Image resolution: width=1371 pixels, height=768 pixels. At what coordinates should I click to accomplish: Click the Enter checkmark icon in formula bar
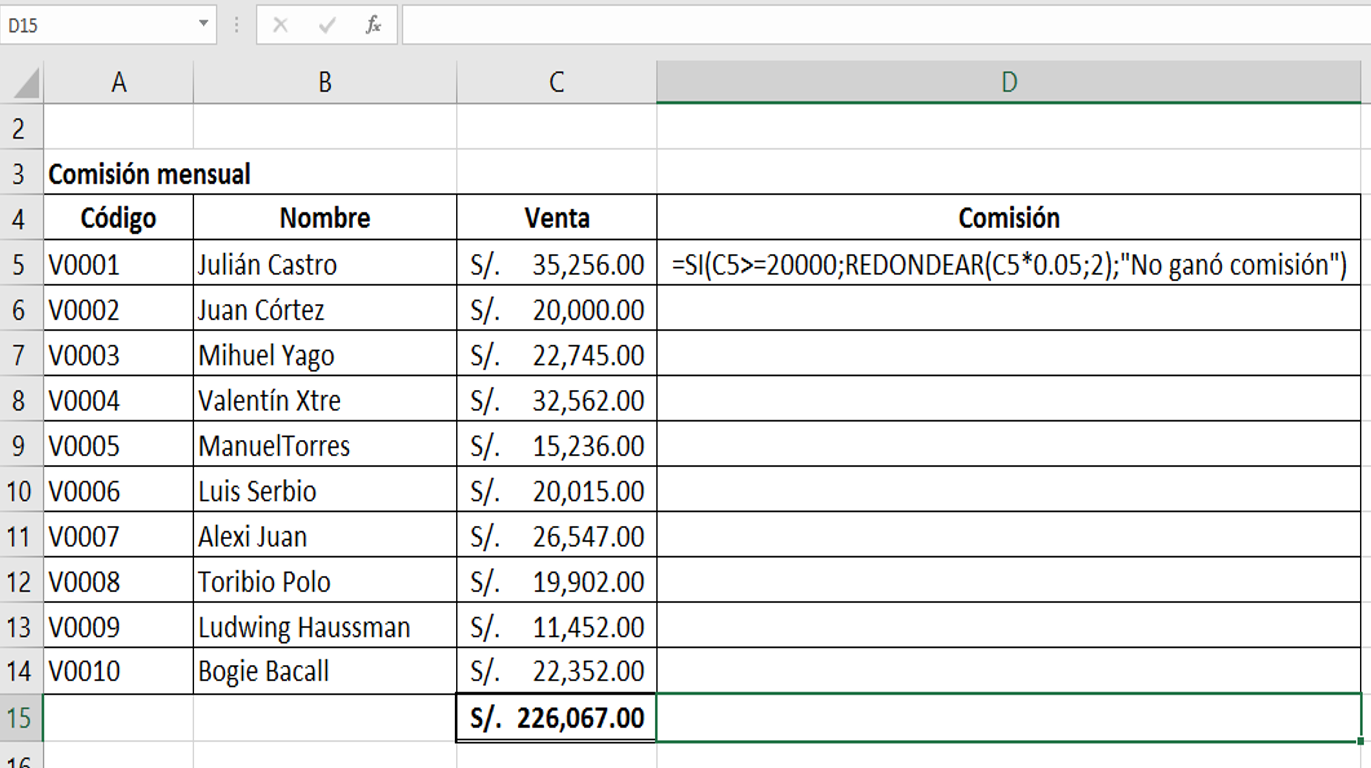coord(327,26)
